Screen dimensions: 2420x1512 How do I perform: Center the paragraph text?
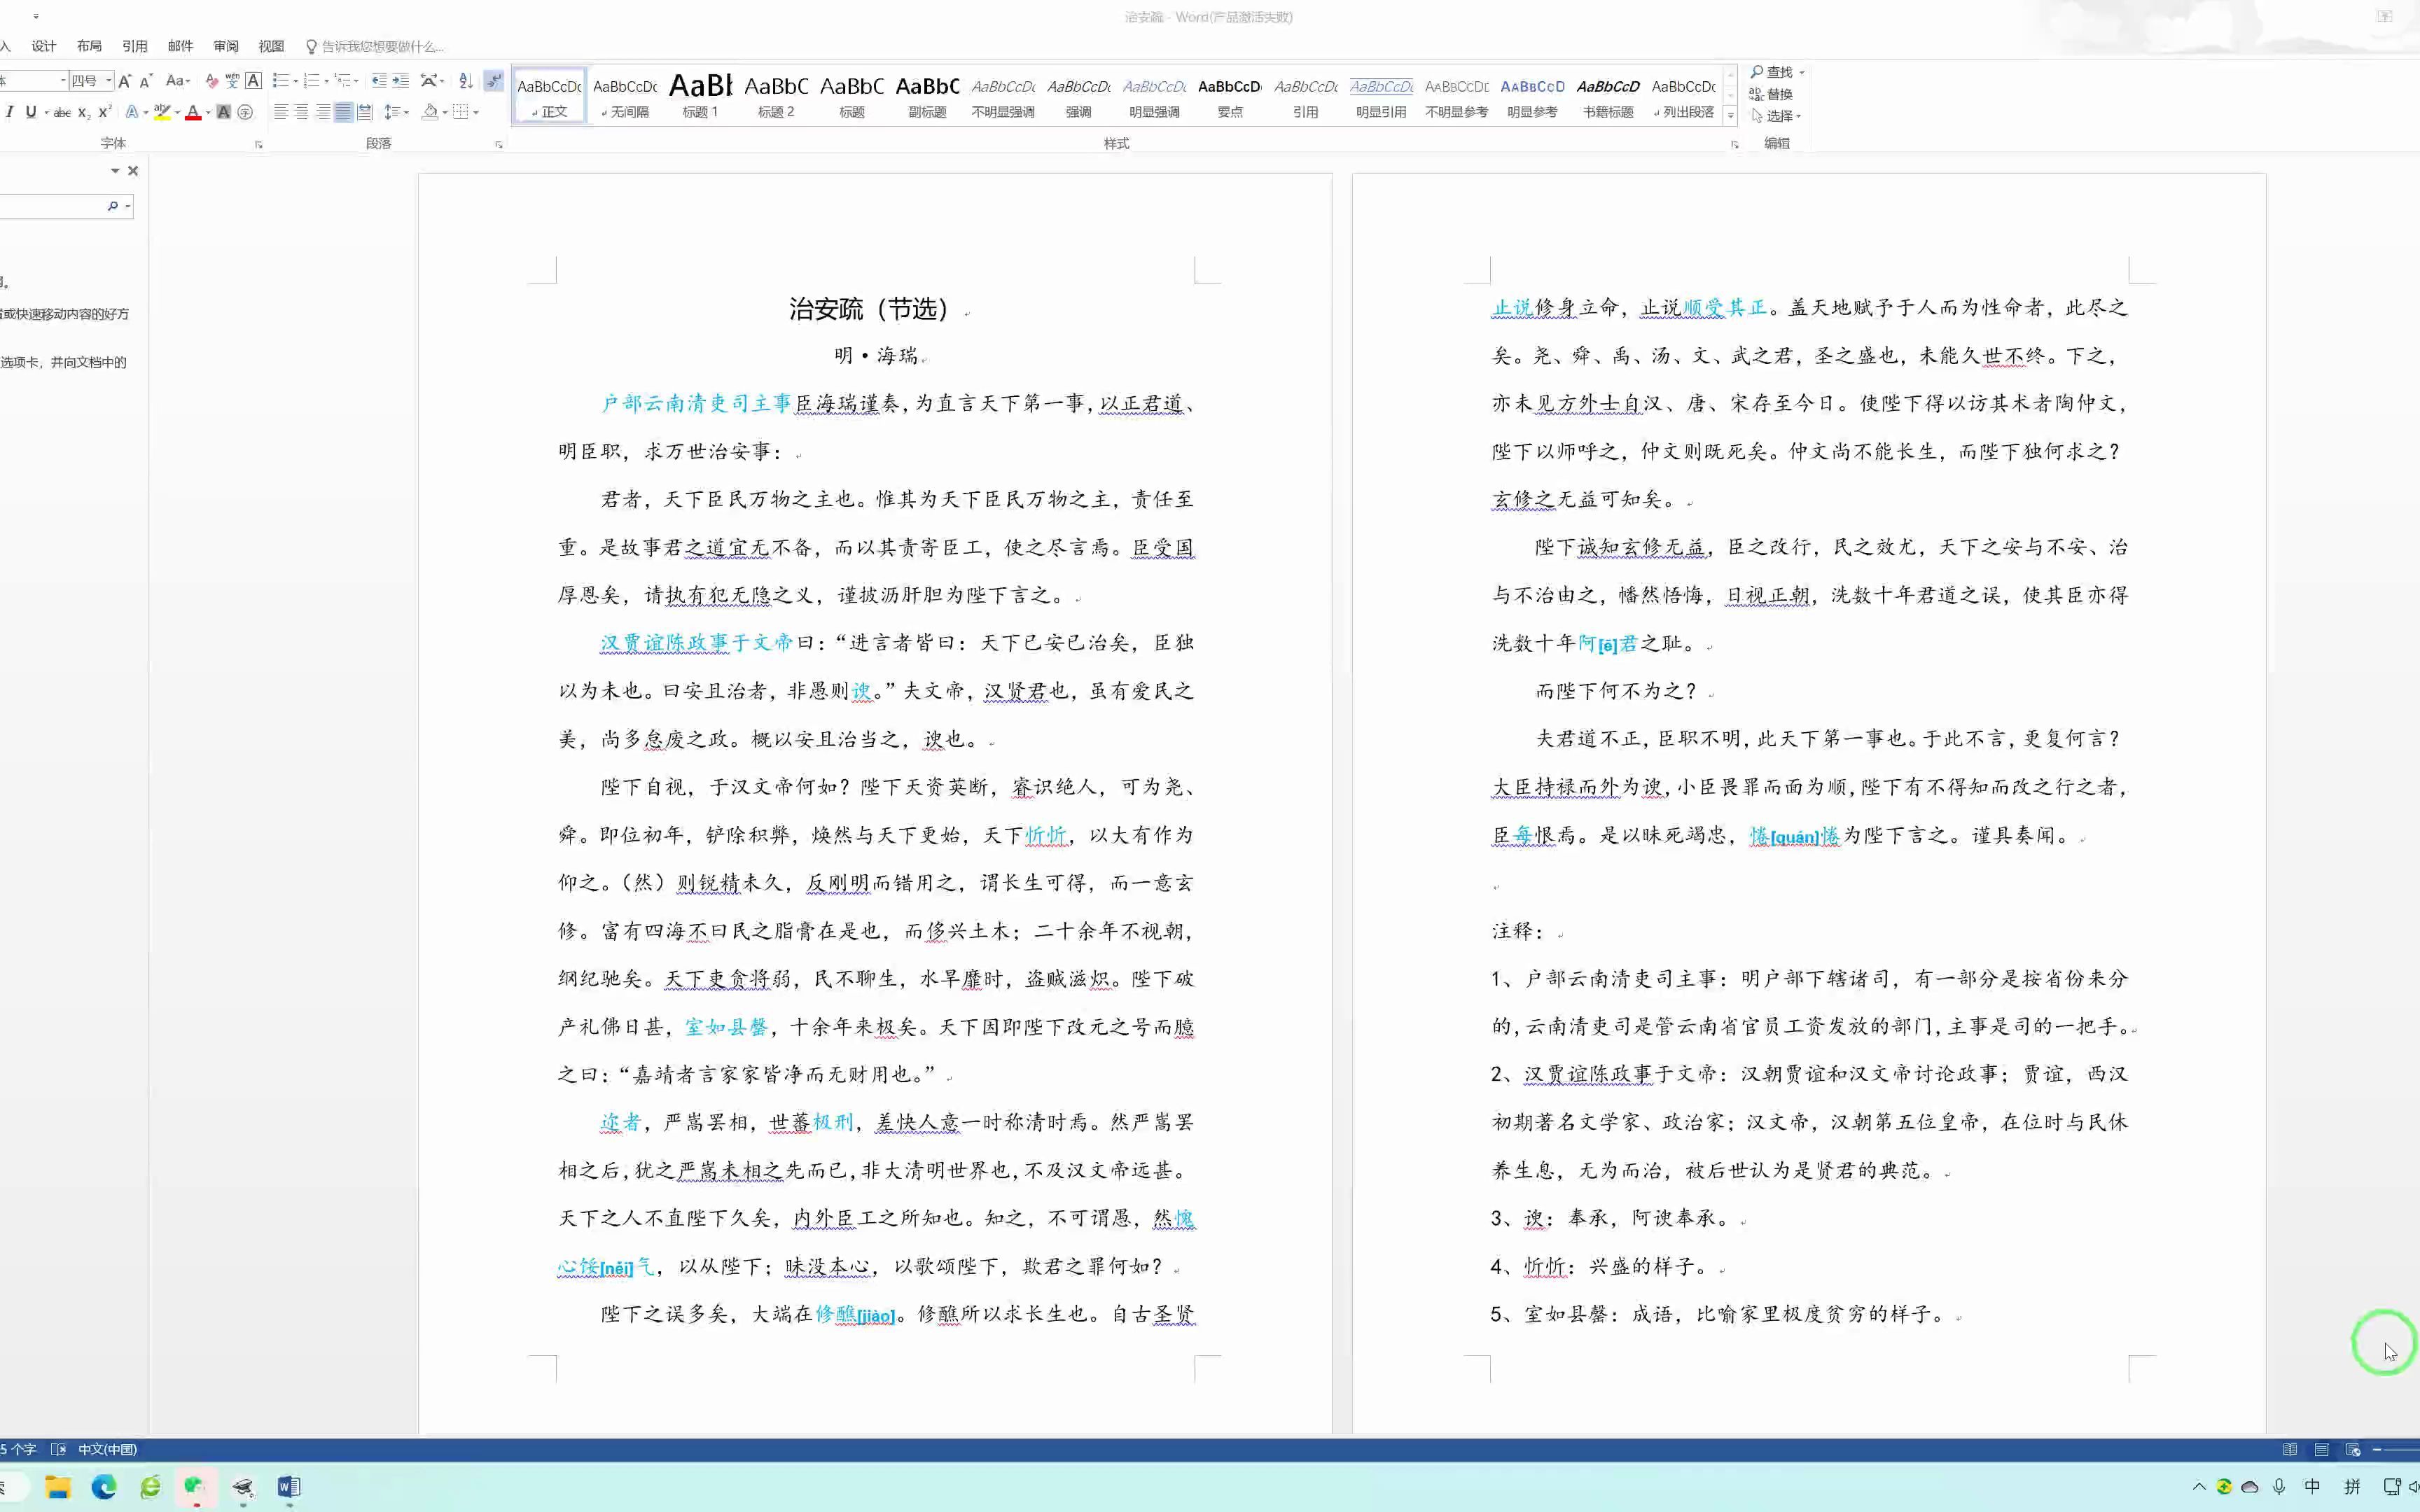tap(302, 112)
